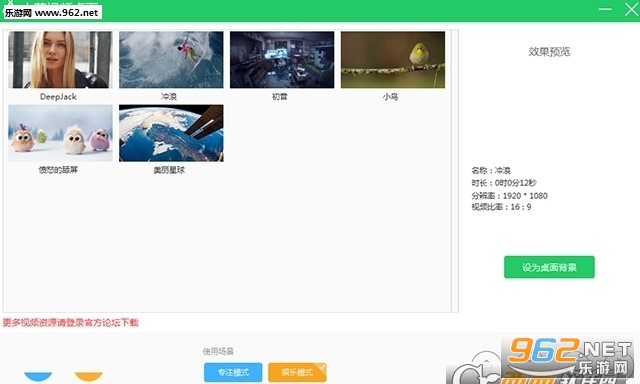The width and height of the screenshot is (640, 384).
Task: Minimize the window with dash icon
Action: [605, 9]
